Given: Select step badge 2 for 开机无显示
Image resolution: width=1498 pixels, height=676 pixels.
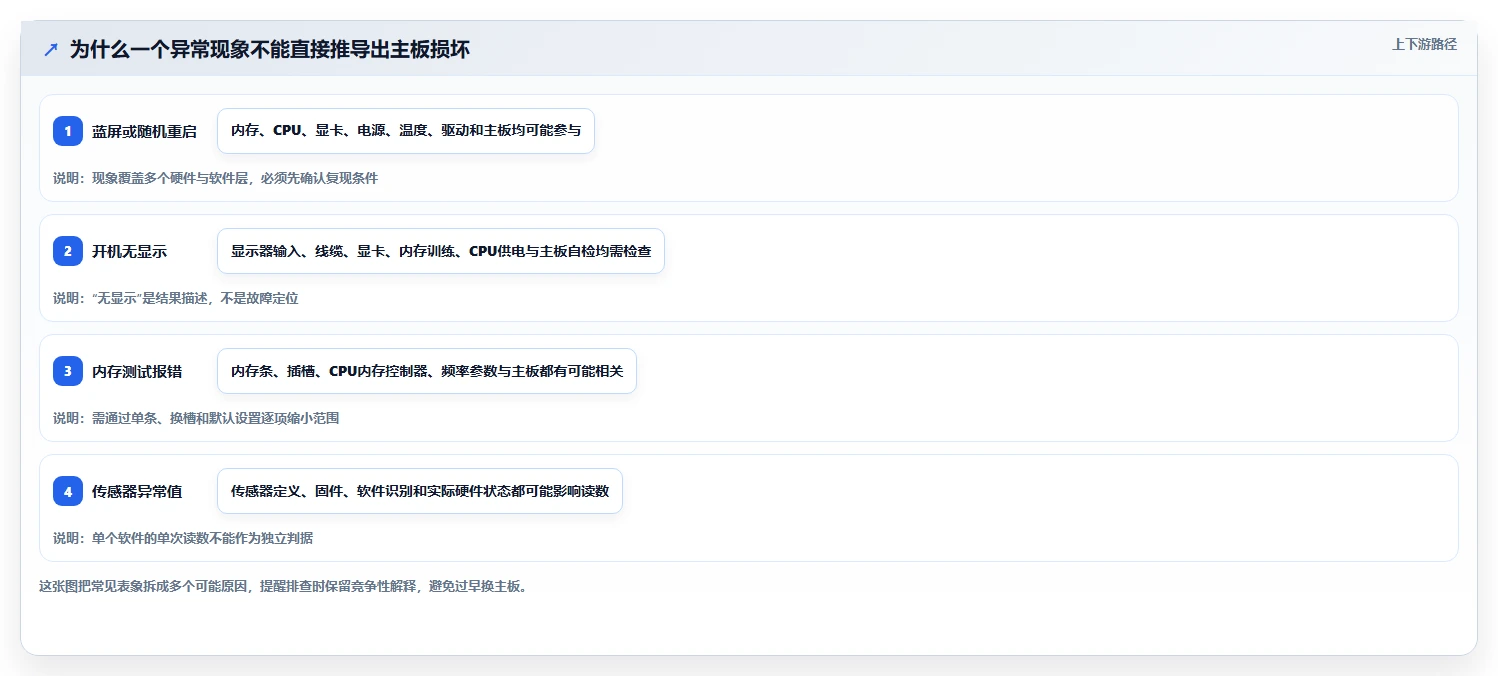Looking at the screenshot, I should (x=68, y=251).
